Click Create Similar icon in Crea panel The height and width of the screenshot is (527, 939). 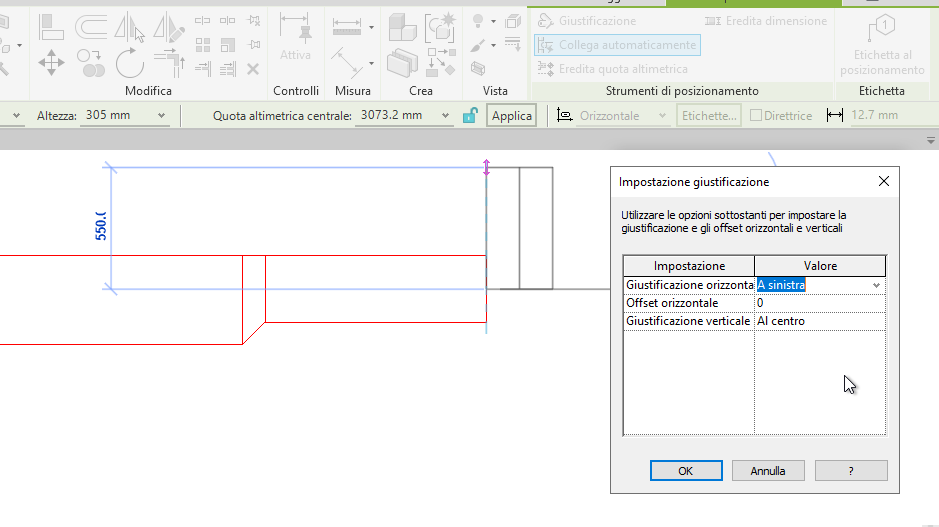click(441, 62)
